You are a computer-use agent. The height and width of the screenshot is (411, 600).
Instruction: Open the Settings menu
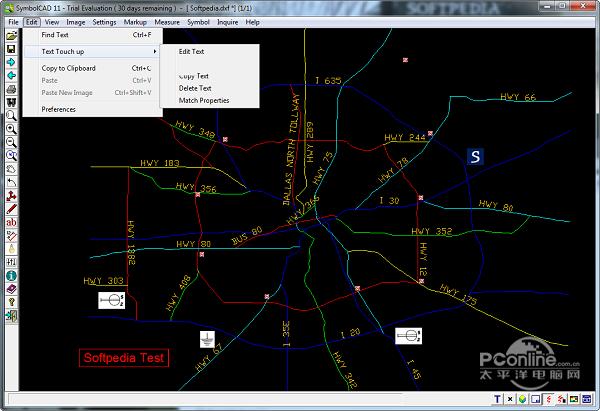click(x=104, y=22)
